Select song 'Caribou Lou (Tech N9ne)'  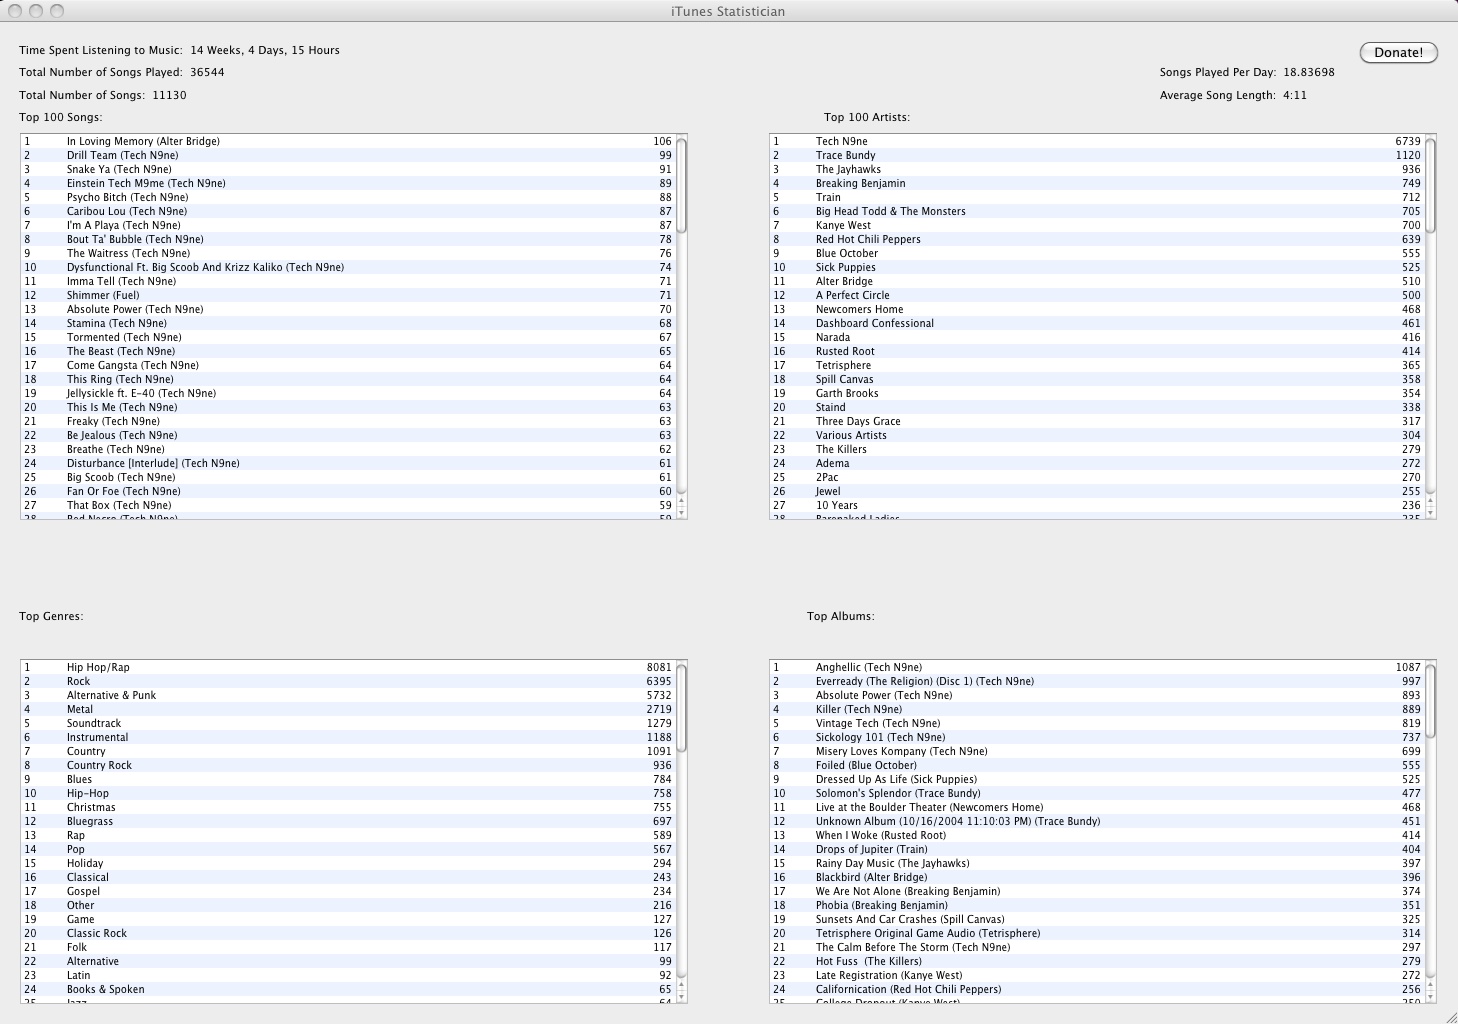point(348,211)
